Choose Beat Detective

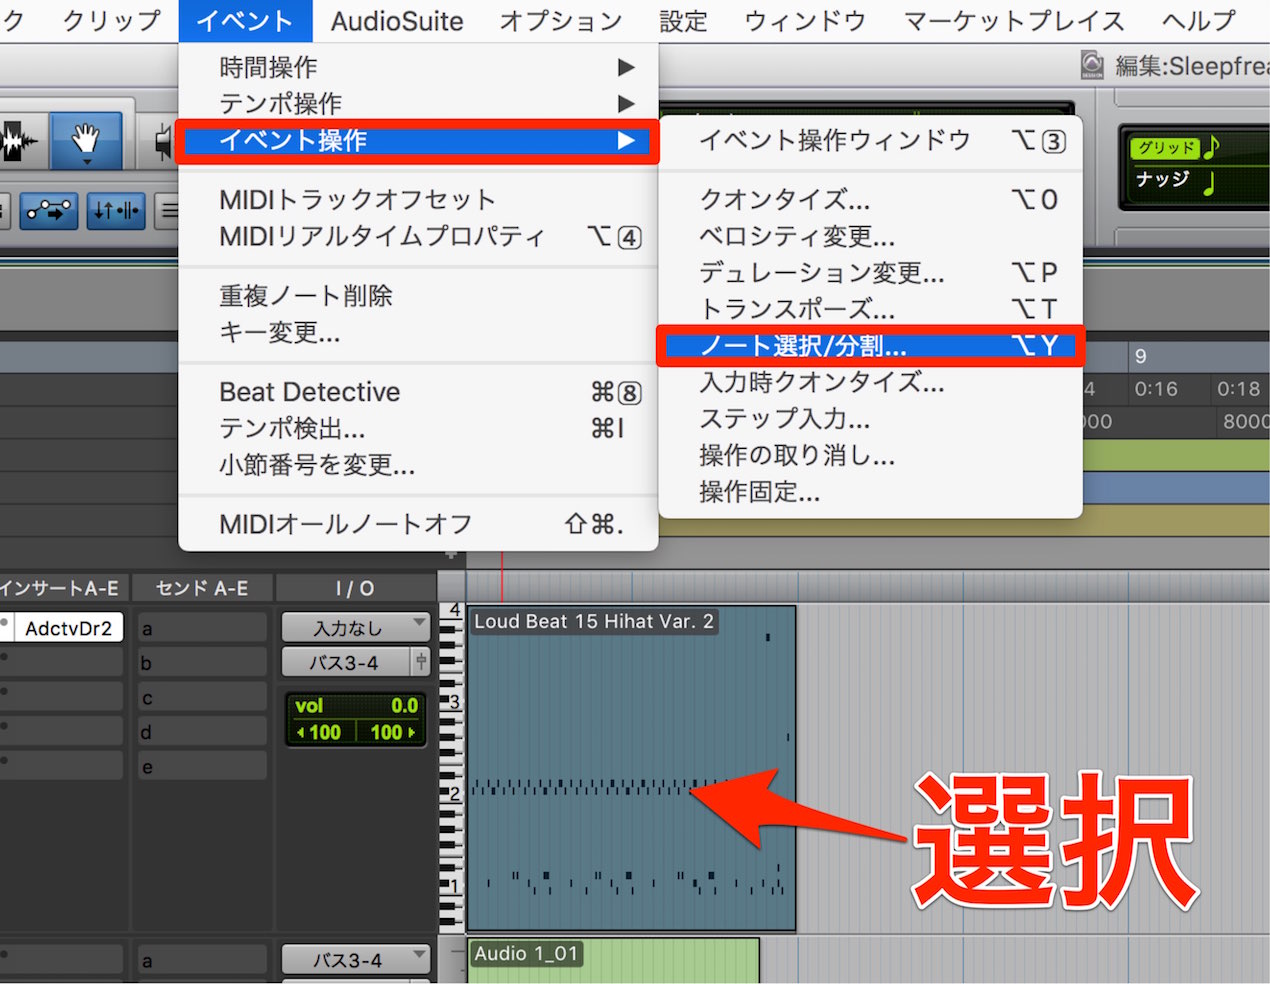(418, 392)
